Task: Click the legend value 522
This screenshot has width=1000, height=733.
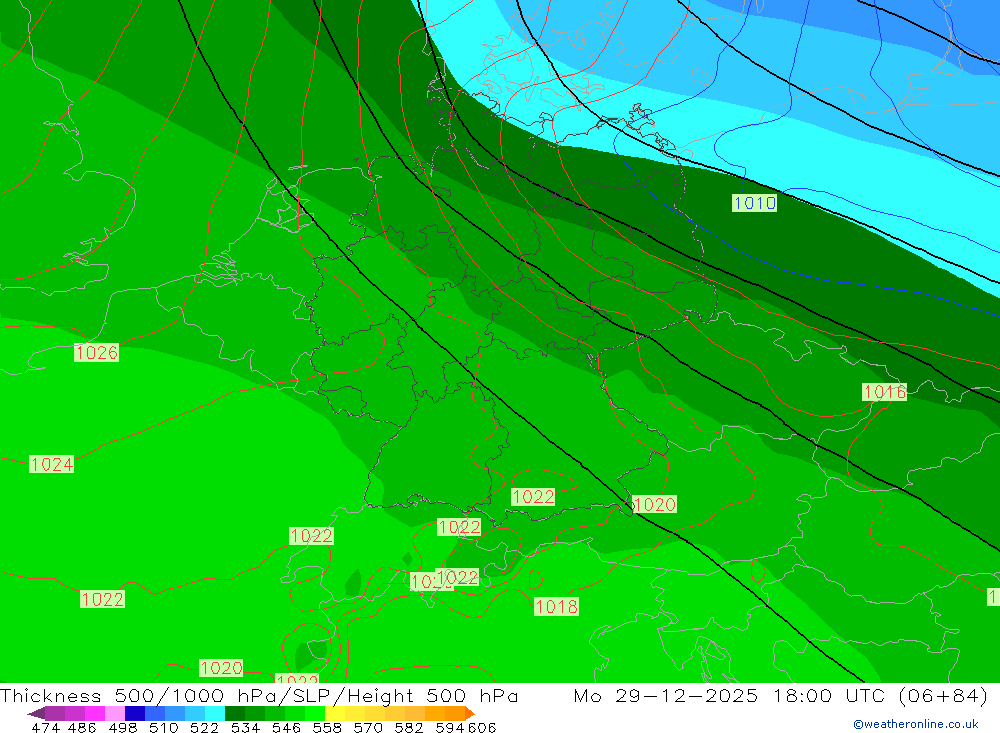Action: click(x=204, y=728)
